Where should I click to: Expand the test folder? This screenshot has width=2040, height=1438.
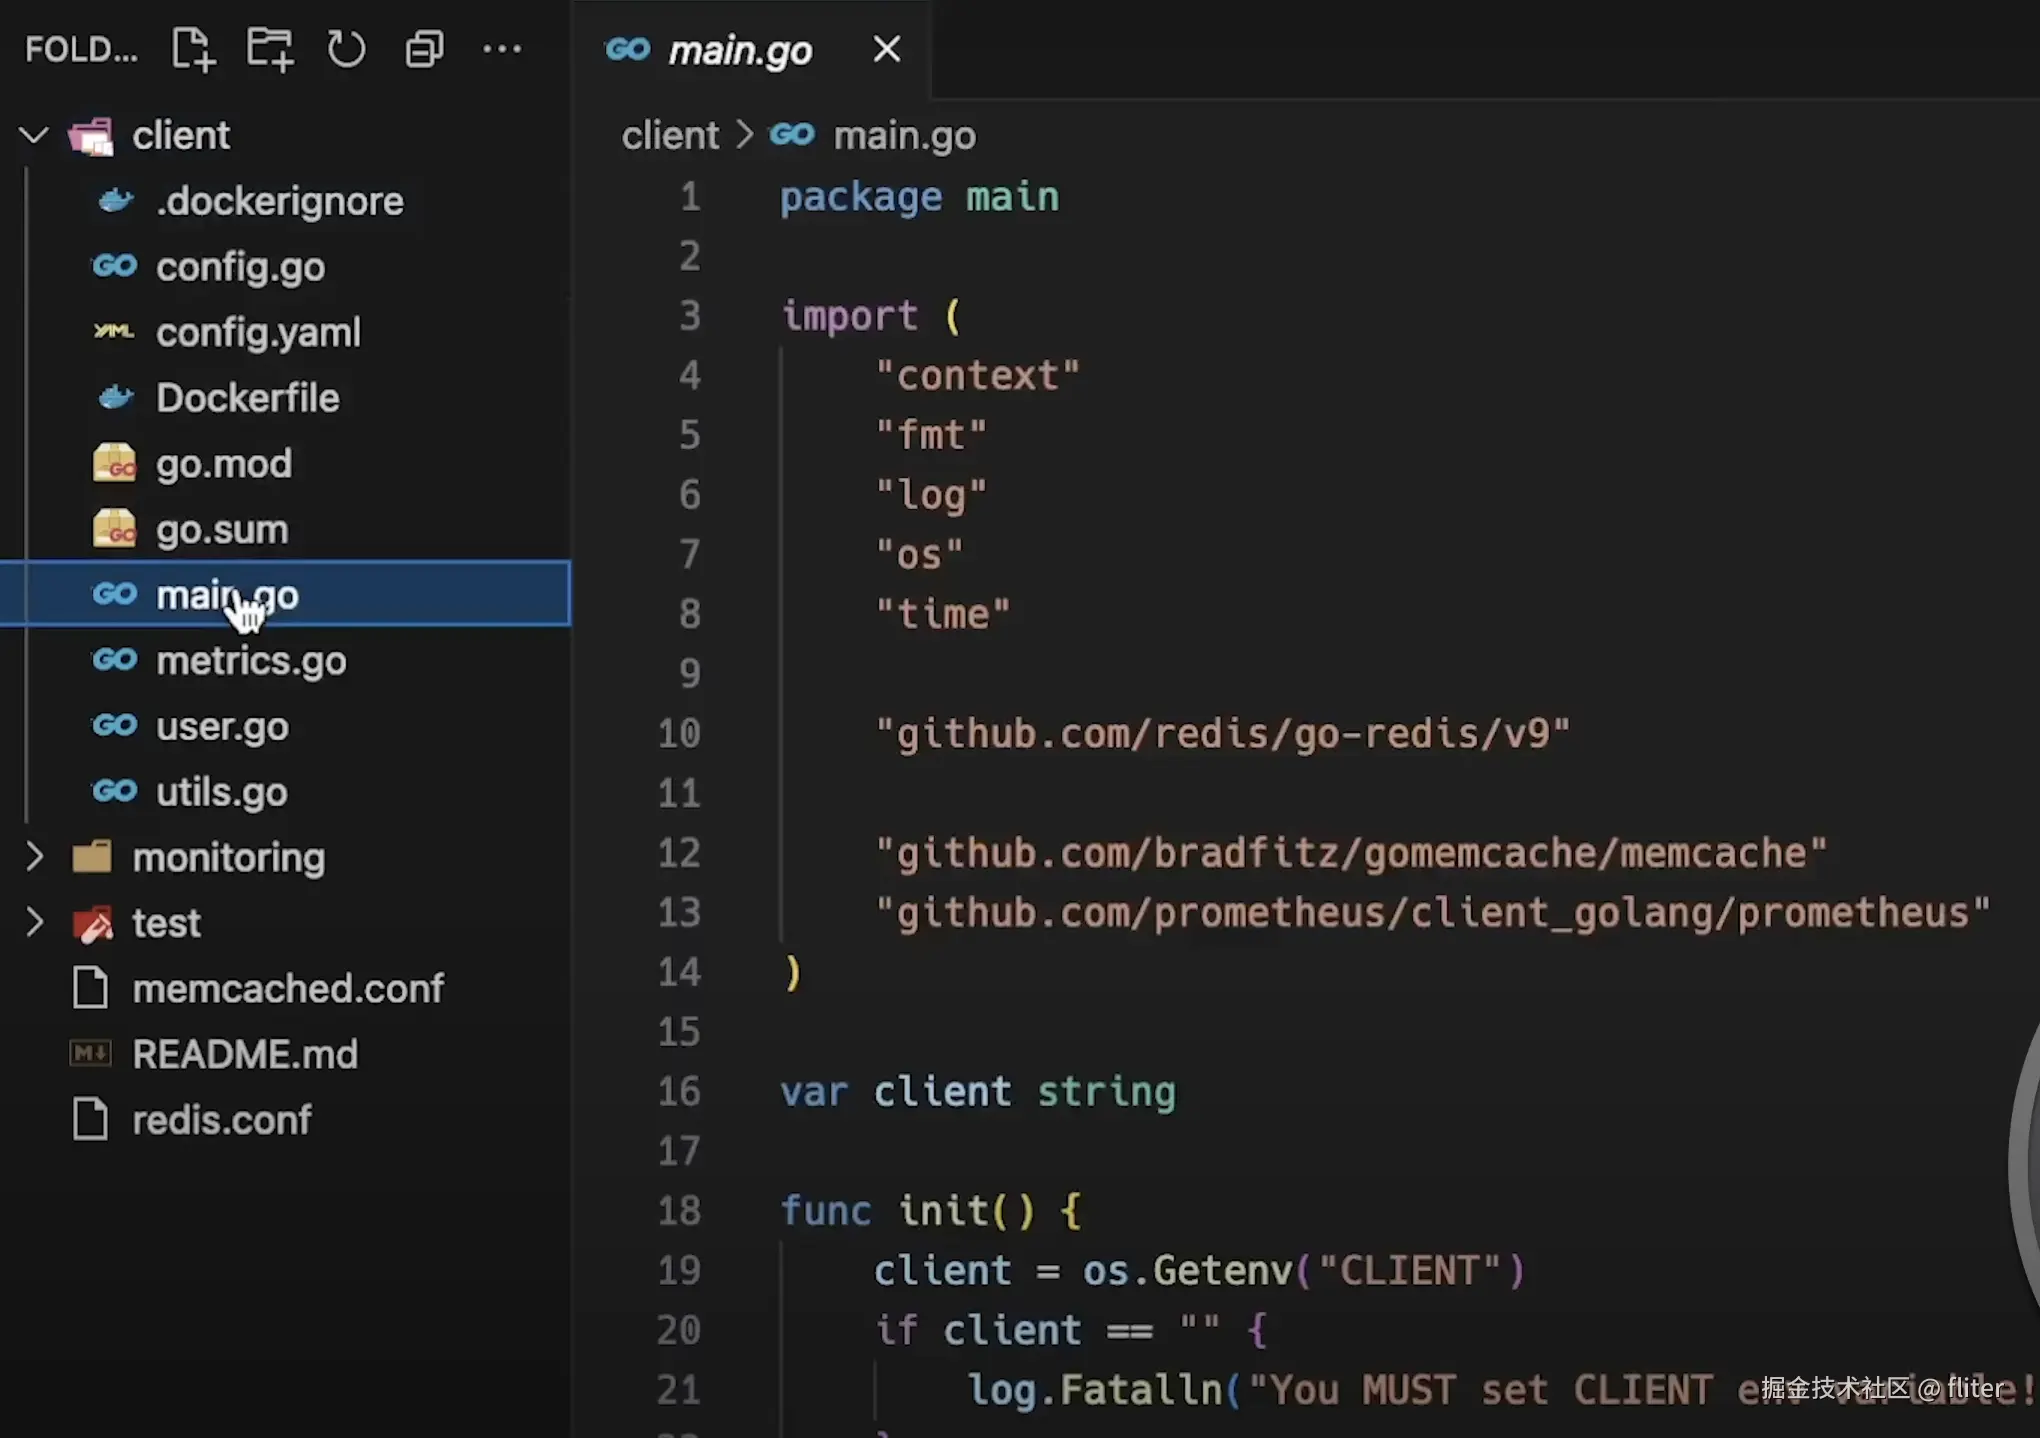pyautogui.click(x=34, y=923)
